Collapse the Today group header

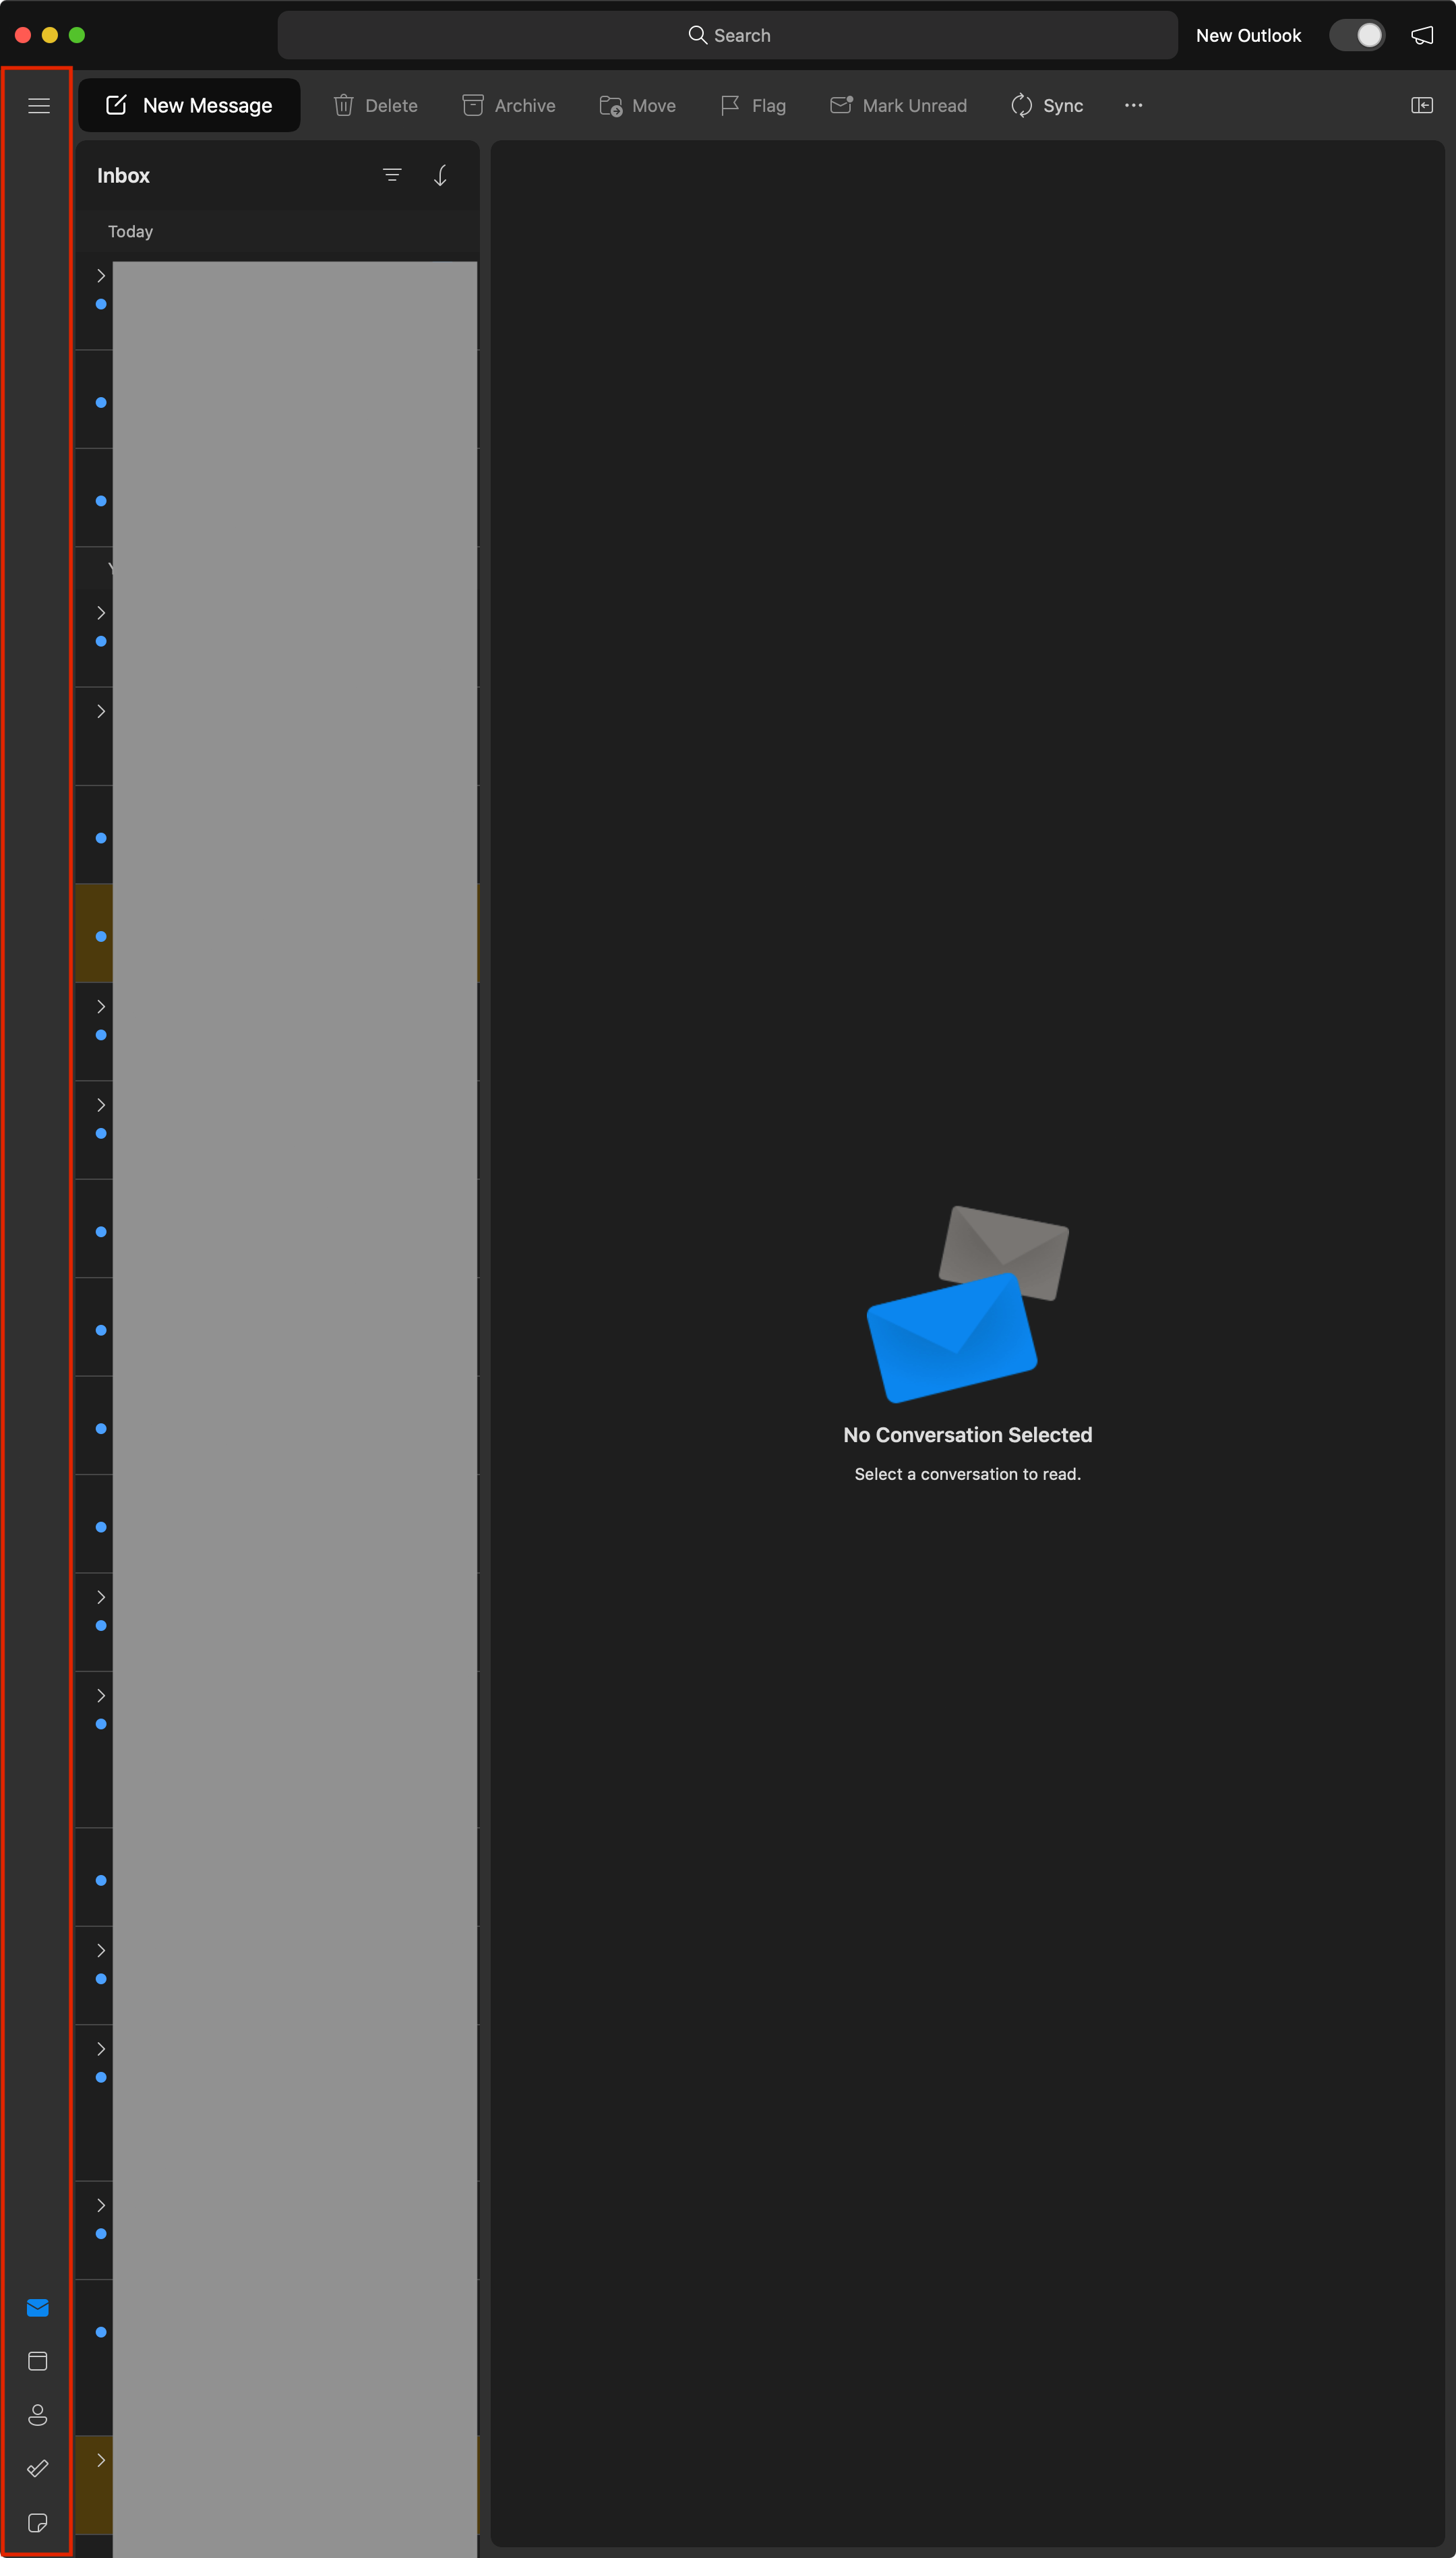click(130, 232)
